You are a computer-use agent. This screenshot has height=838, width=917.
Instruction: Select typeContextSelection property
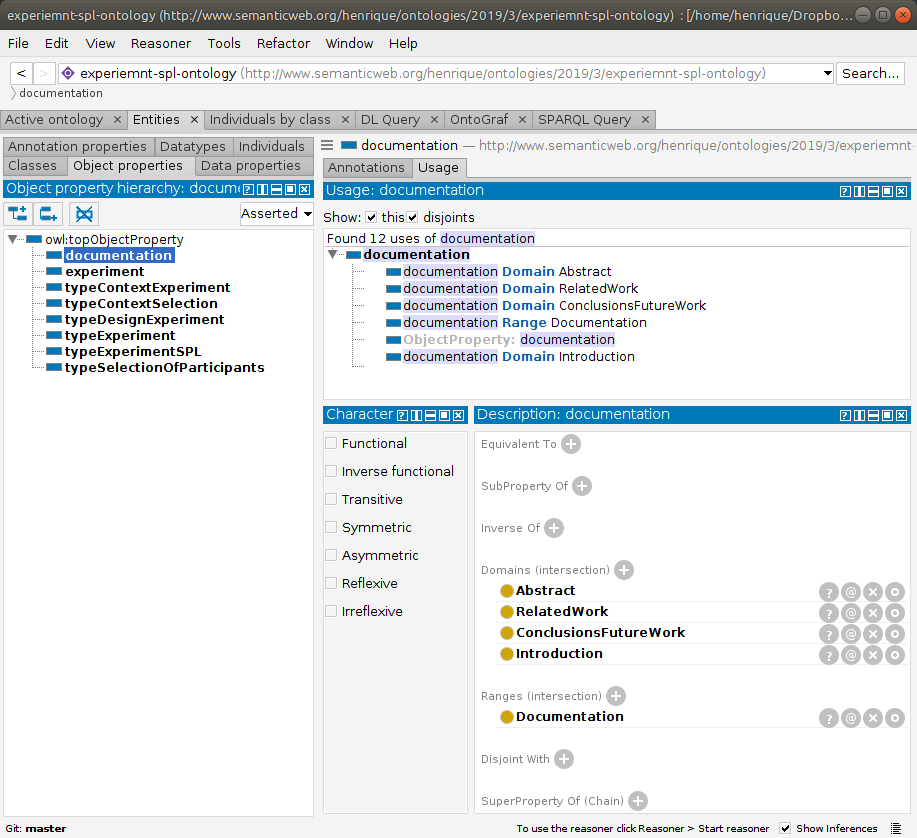(x=141, y=304)
